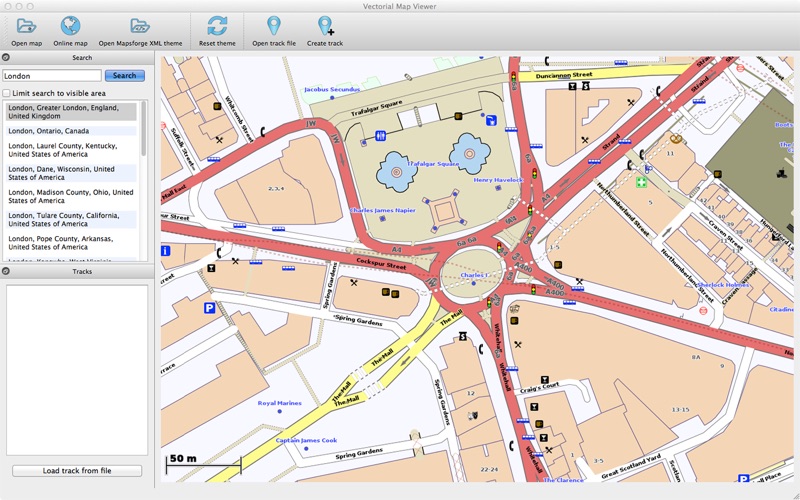Image resolution: width=800 pixels, height=500 pixels.
Task: Click the blue Search button
Action: coord(124,76)
